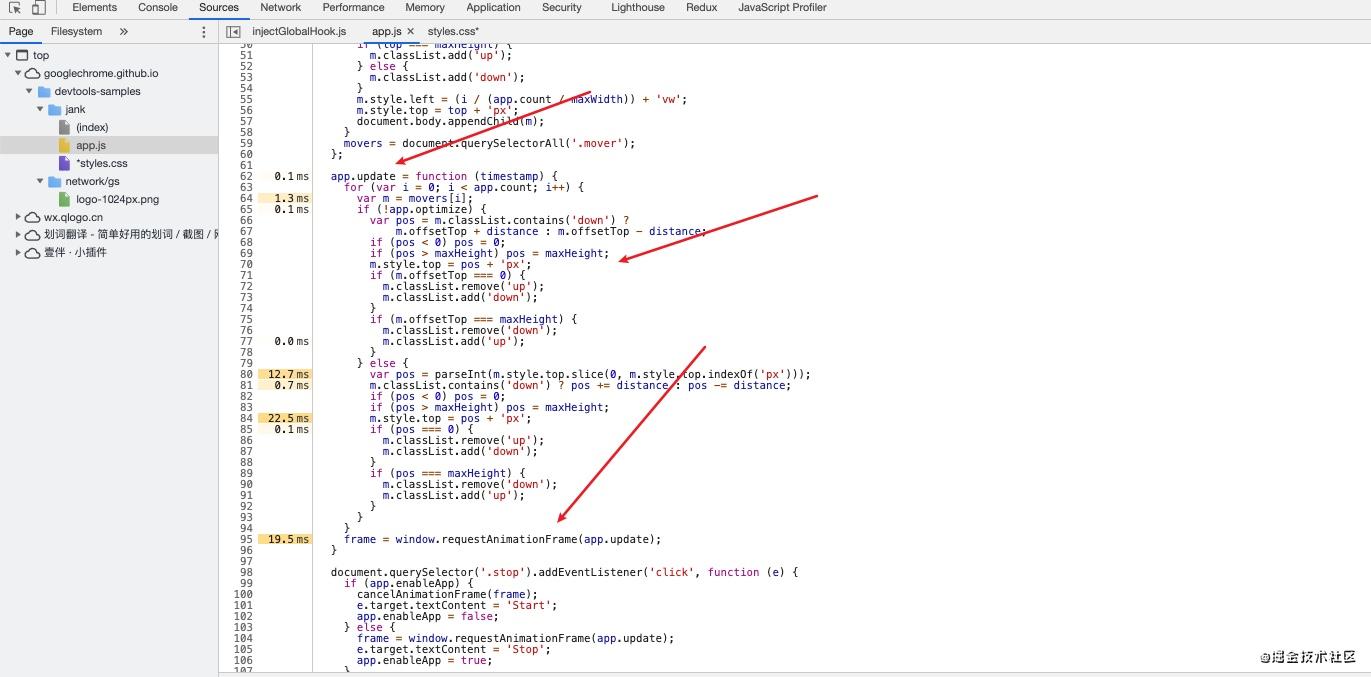The width and height of the screenshot is (1371, 677).
Task: Click the 1.3 ms timing marker
Action: (287, 199)
